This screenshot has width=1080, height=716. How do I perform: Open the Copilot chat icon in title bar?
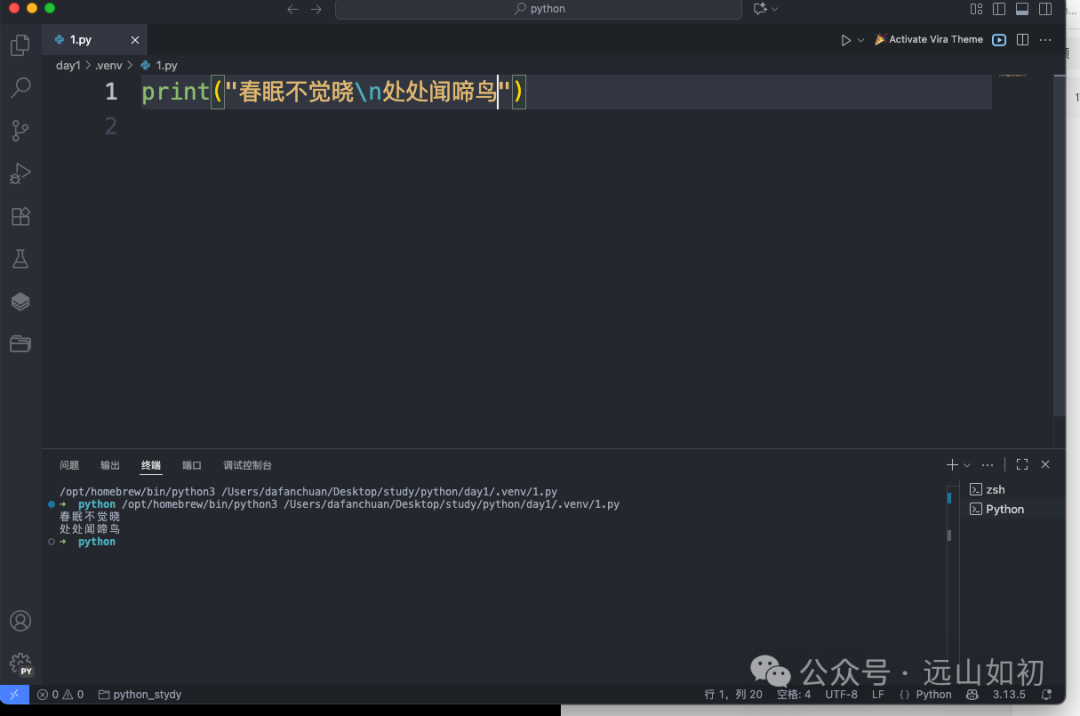click(x=760, y=9)
